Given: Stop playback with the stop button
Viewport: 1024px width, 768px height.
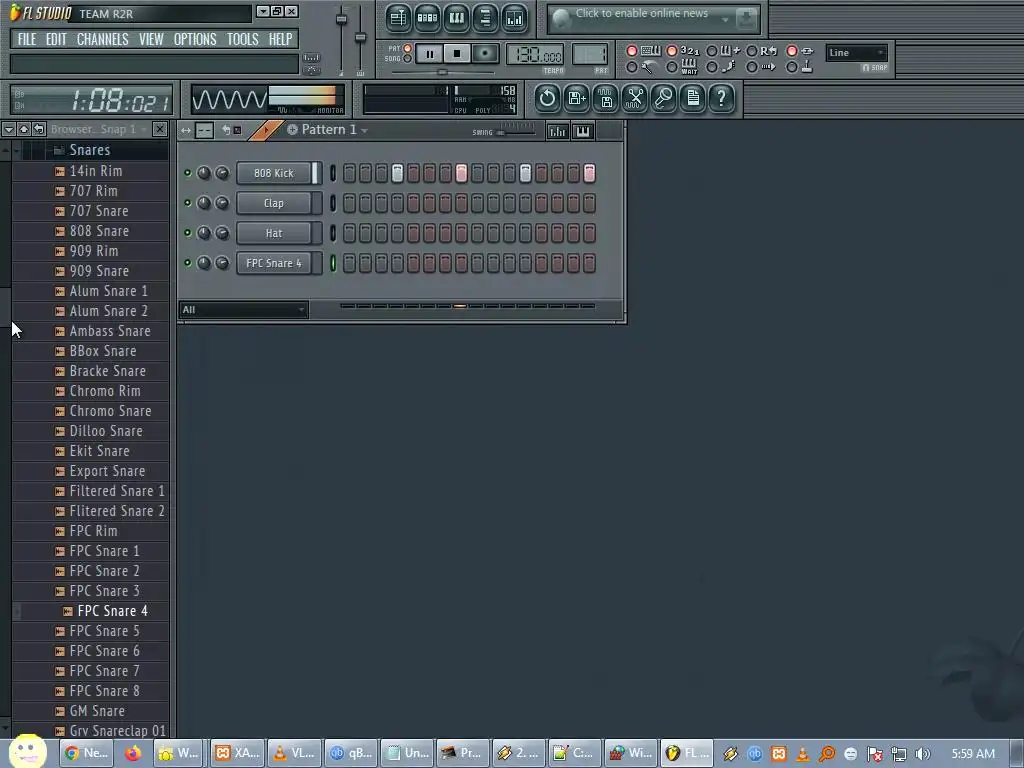Looking at the screenshot, I should [x=457, y=54].
